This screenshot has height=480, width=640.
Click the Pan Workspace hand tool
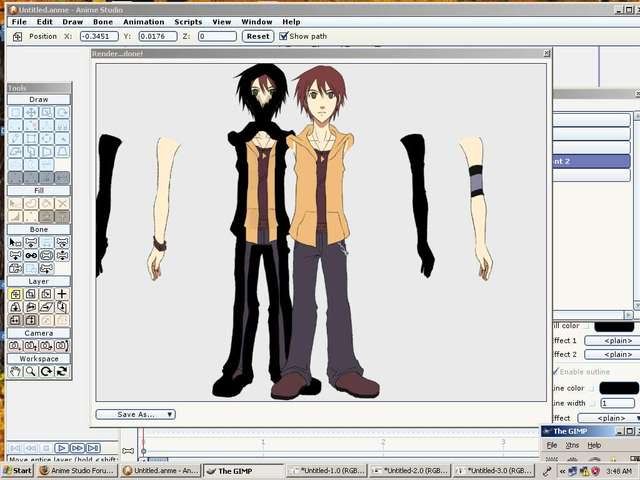tap(15, 371)
